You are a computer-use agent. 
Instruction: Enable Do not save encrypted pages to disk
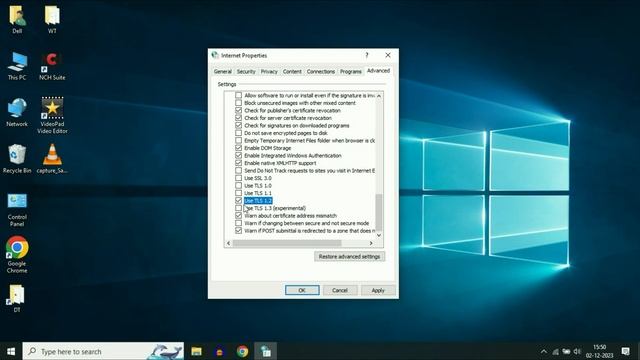pos(238,133)
